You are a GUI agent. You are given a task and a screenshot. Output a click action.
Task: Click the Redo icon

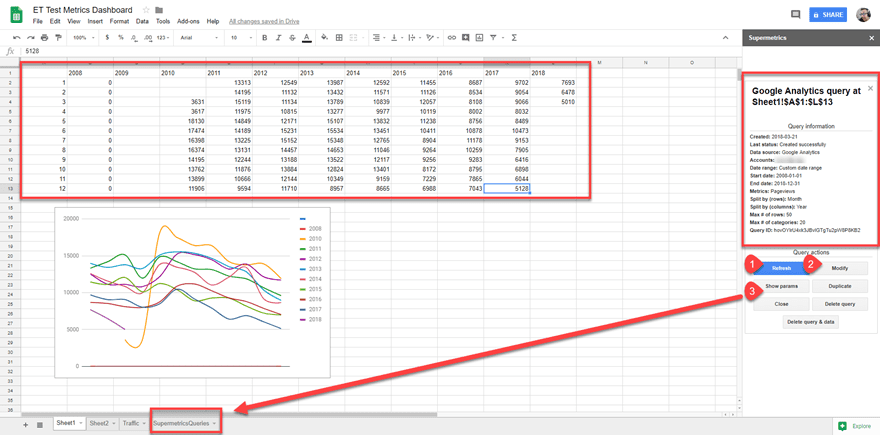pyautogui.click(x=30, y=38)
